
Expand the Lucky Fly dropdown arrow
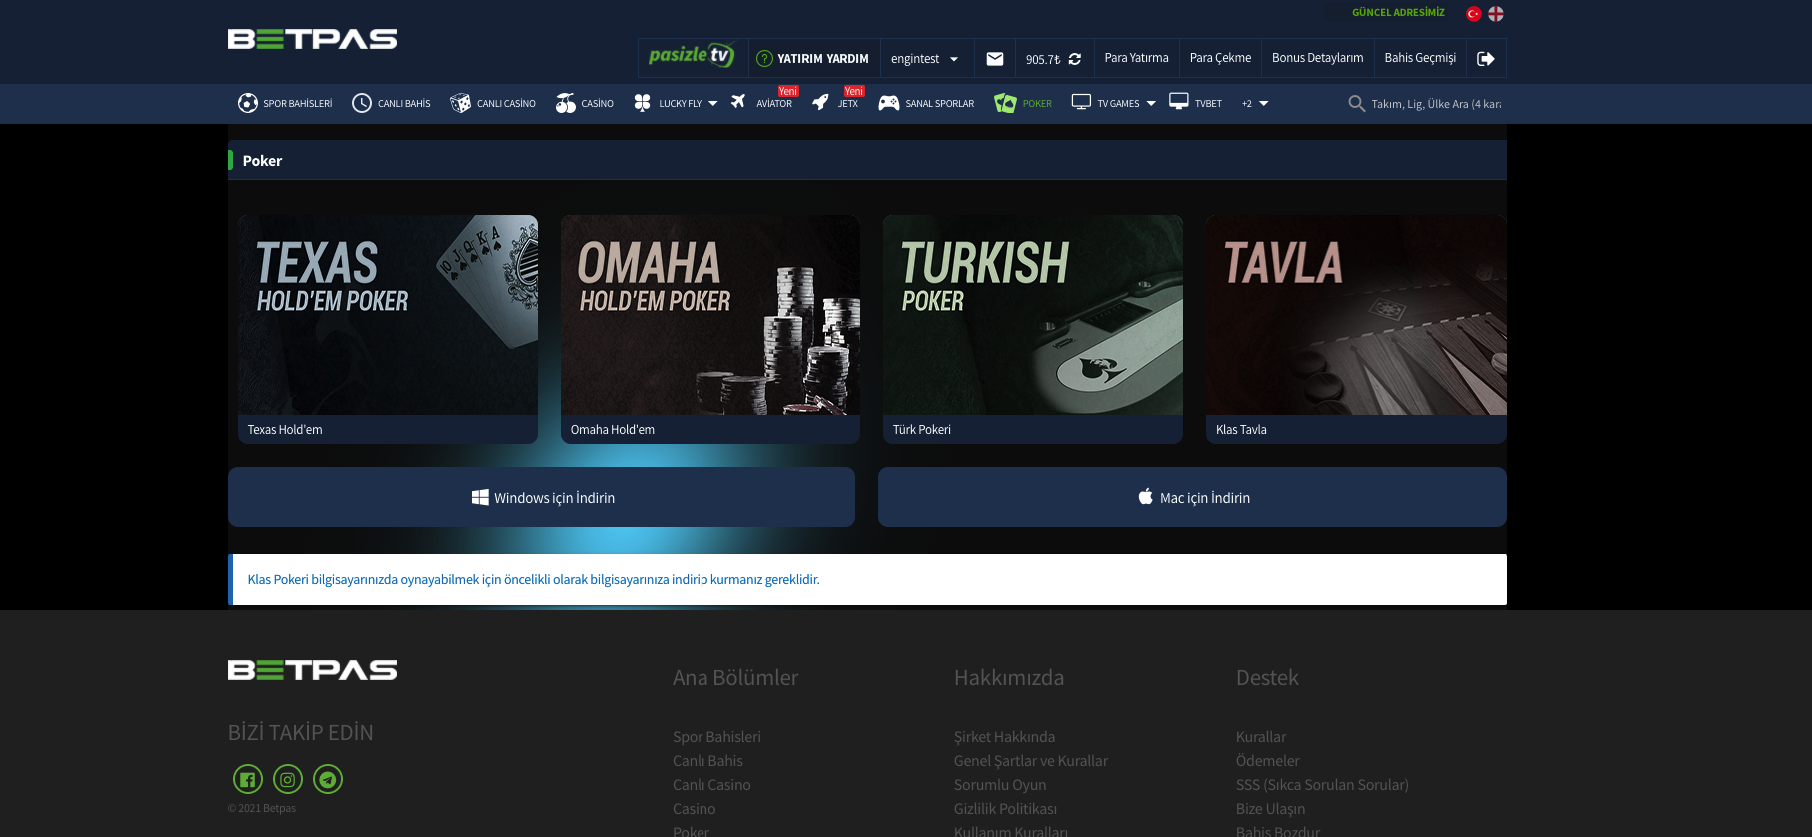click(x=712, y=104)
